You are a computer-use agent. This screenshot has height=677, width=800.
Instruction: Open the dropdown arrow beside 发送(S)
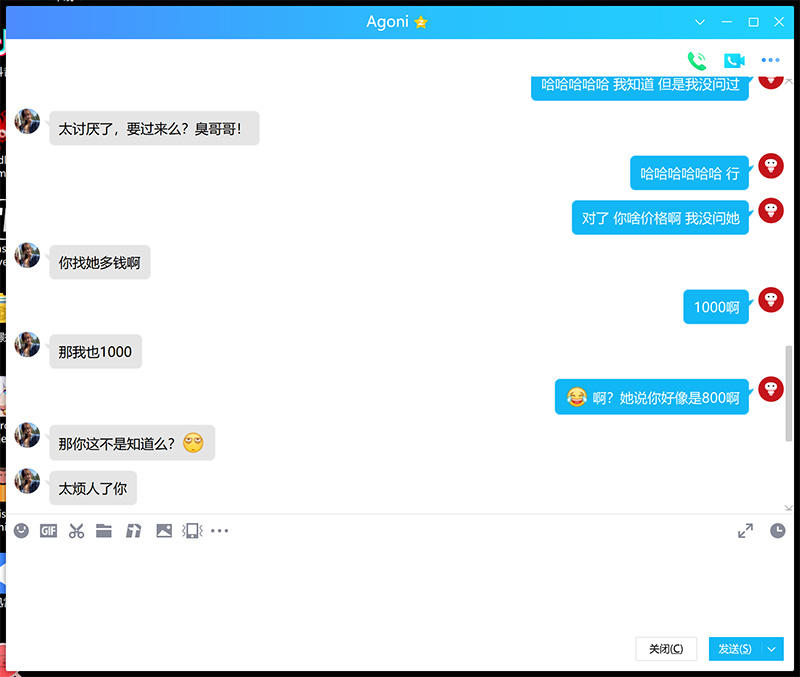pos(772,649)
